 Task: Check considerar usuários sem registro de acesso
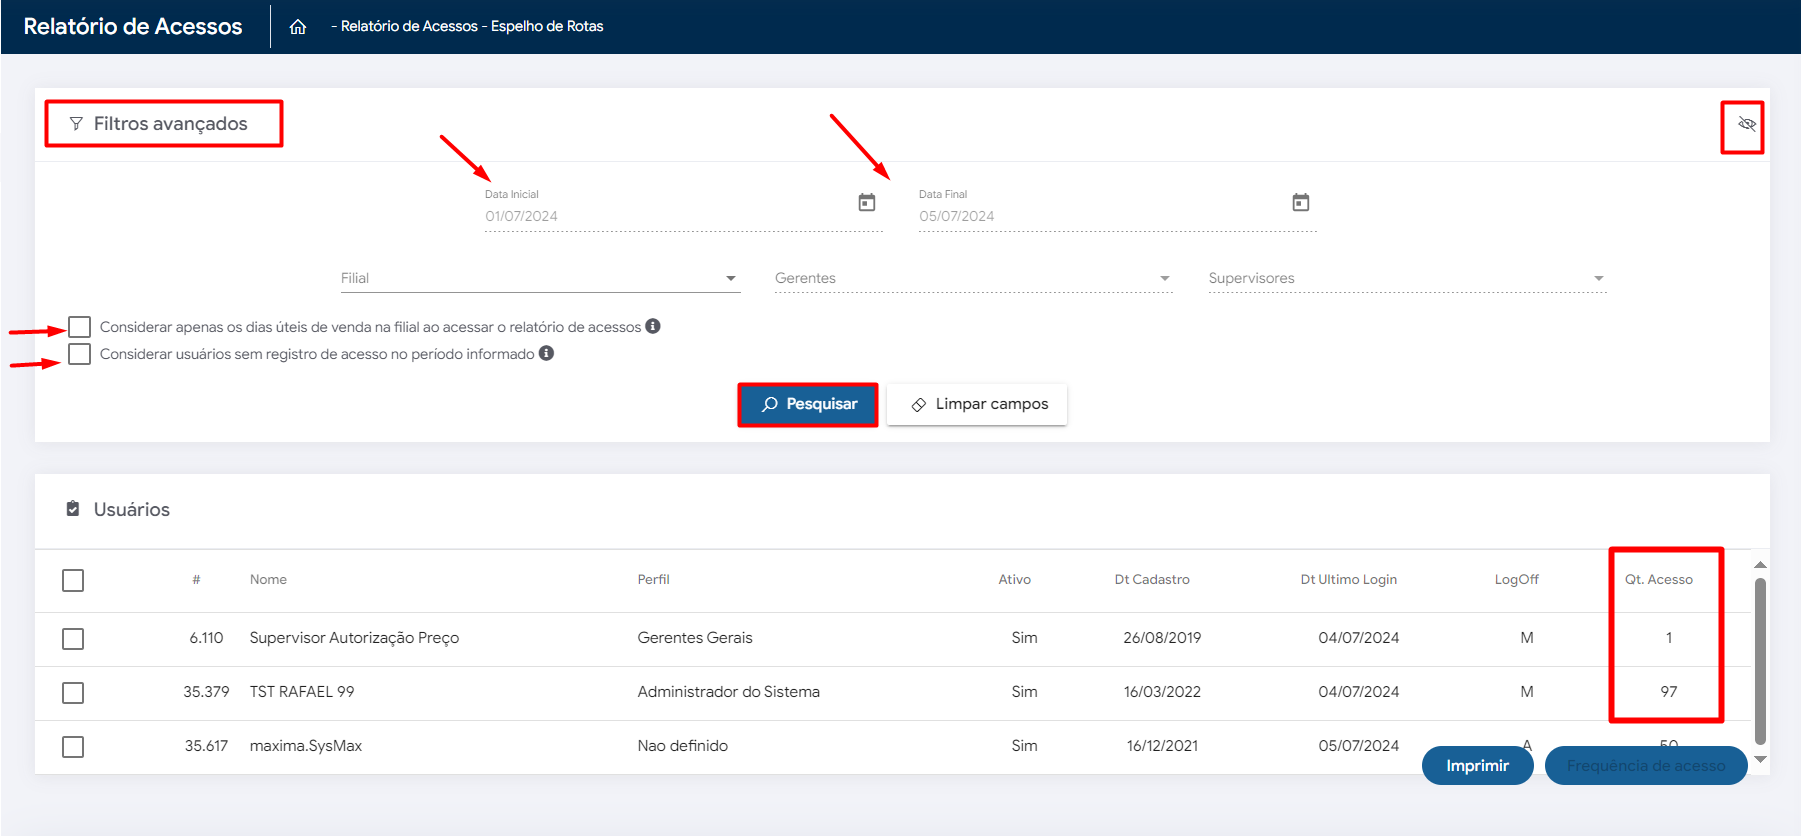coord(80,354)
